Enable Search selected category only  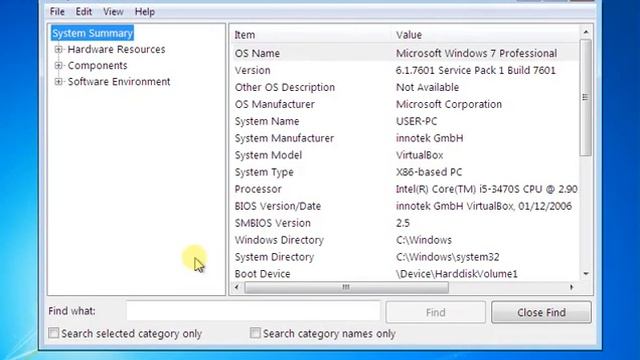tap(53, 333)
